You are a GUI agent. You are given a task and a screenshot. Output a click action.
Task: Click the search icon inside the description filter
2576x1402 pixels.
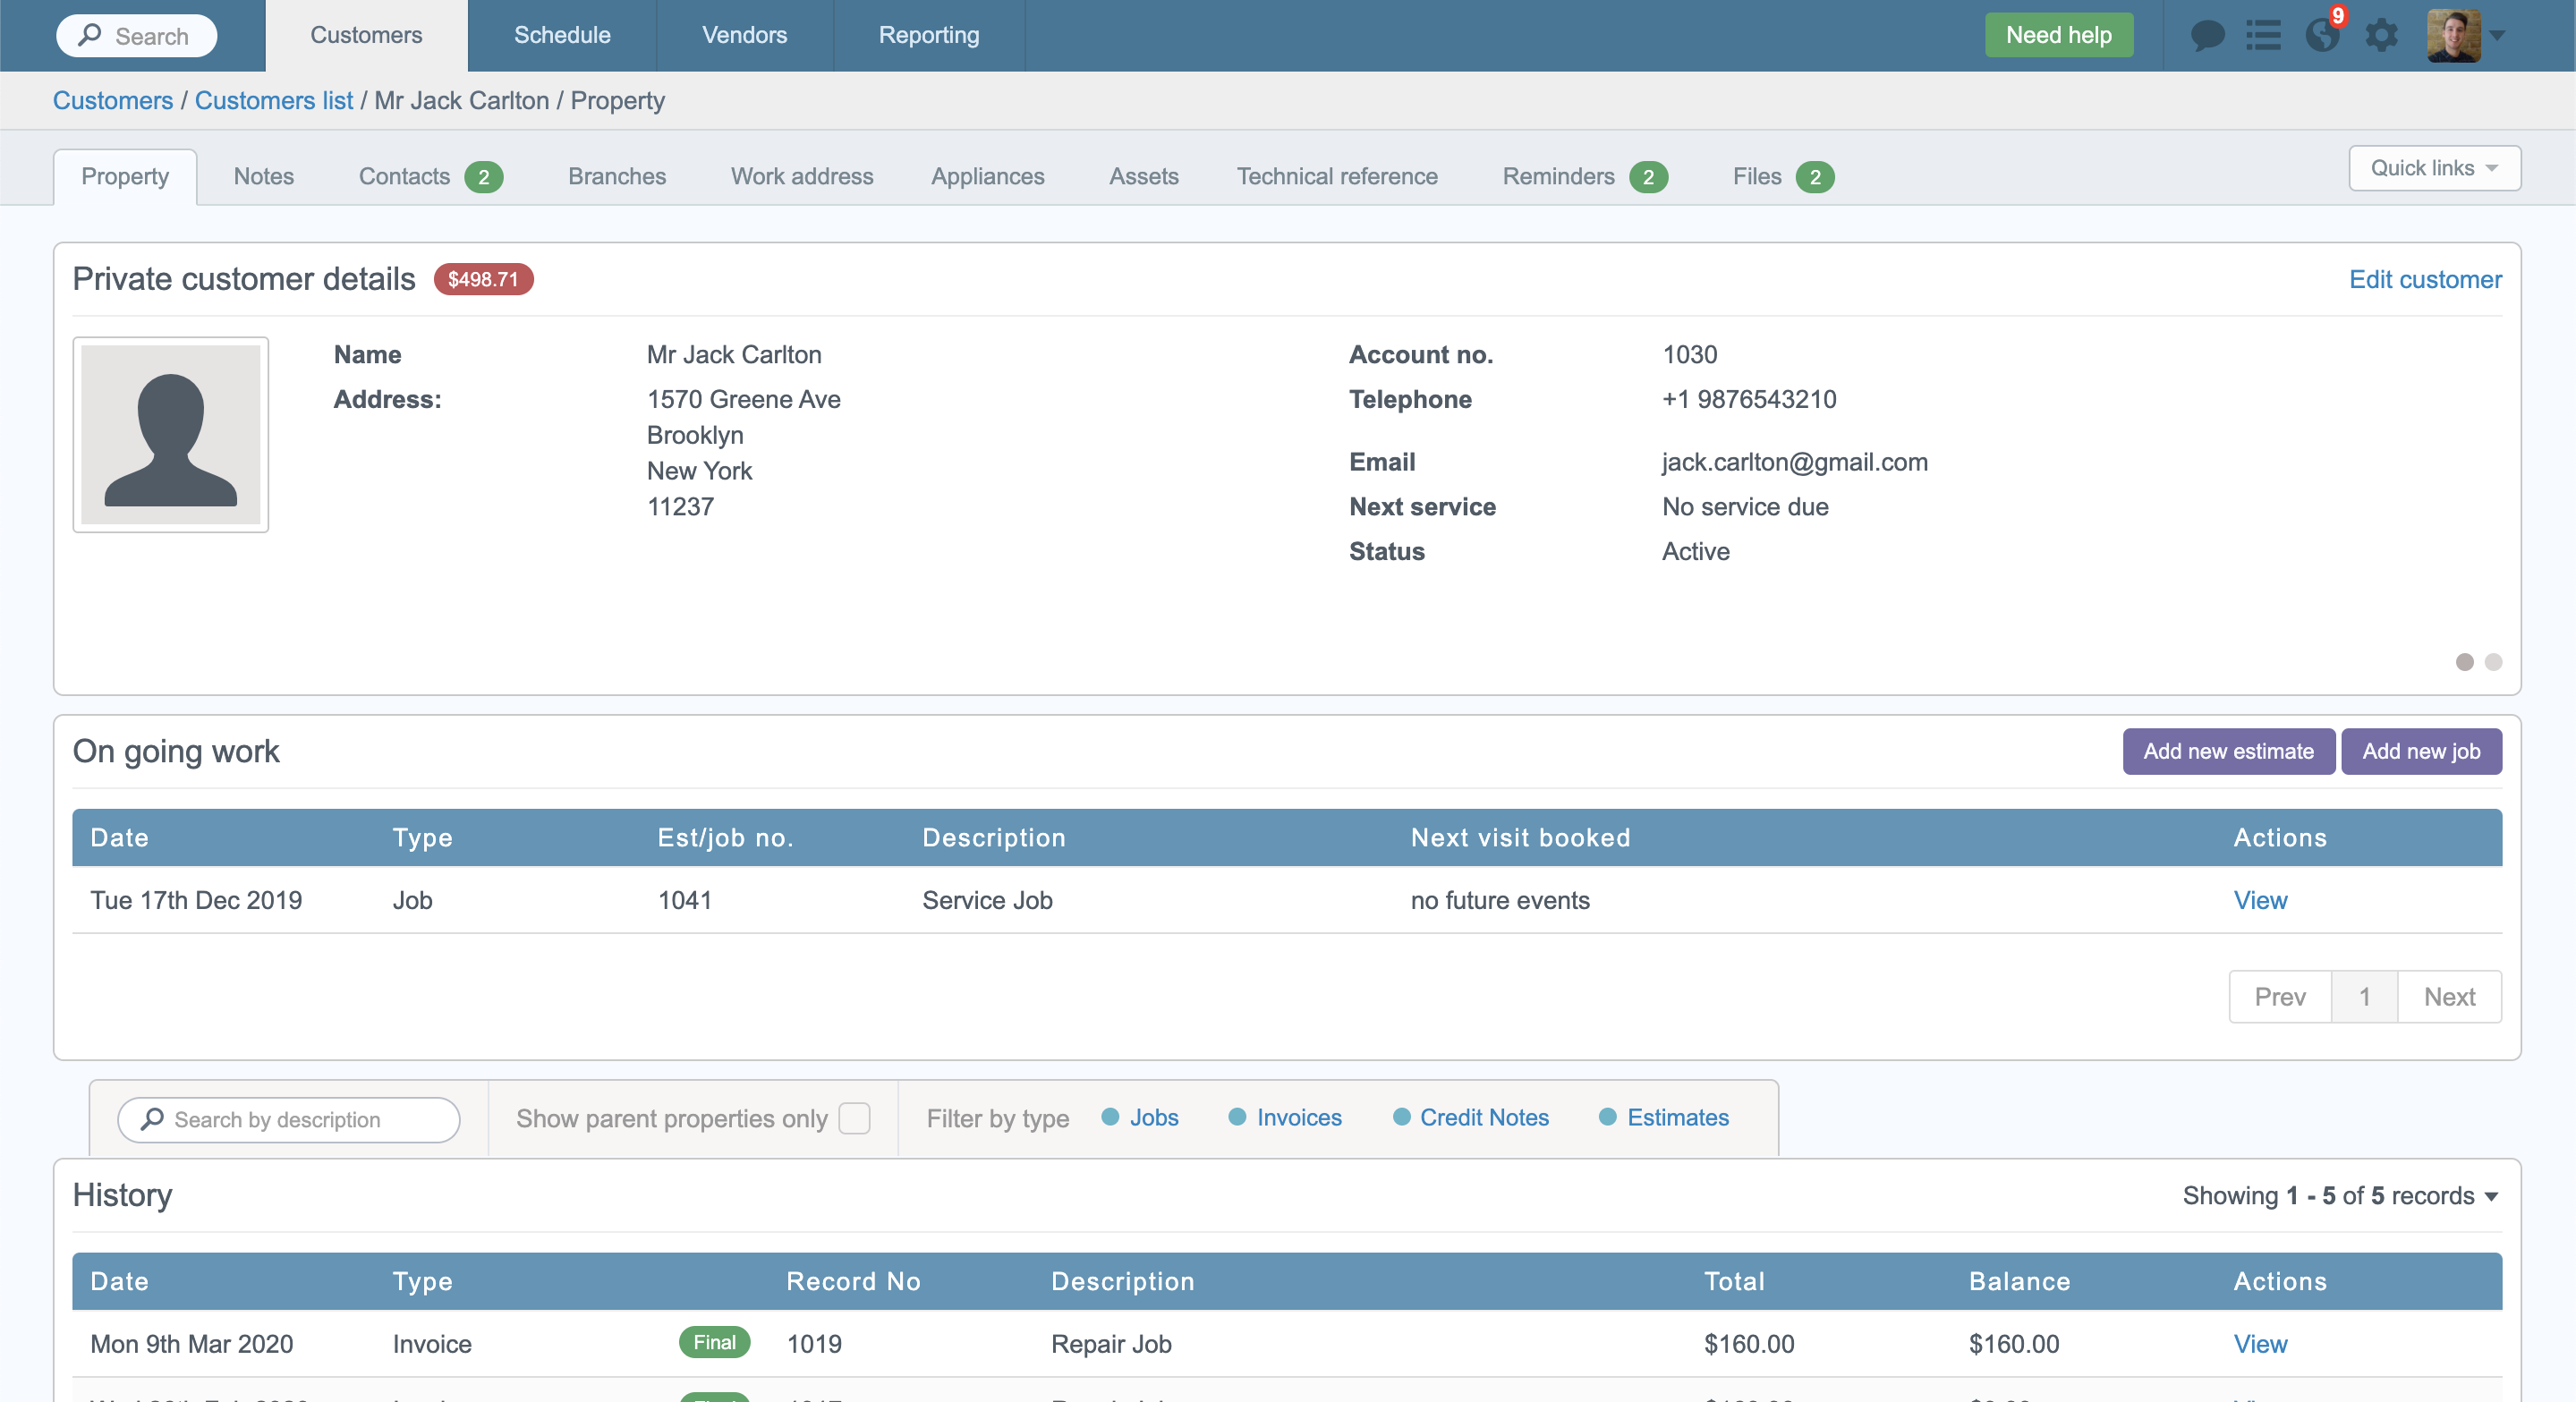pyautogui.click(x=151, y=1119)
